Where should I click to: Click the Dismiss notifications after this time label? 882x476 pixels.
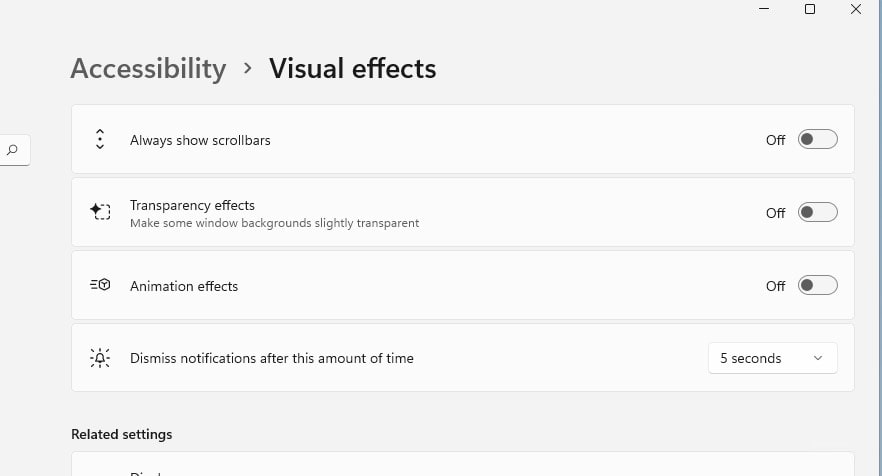click(271, 358)
